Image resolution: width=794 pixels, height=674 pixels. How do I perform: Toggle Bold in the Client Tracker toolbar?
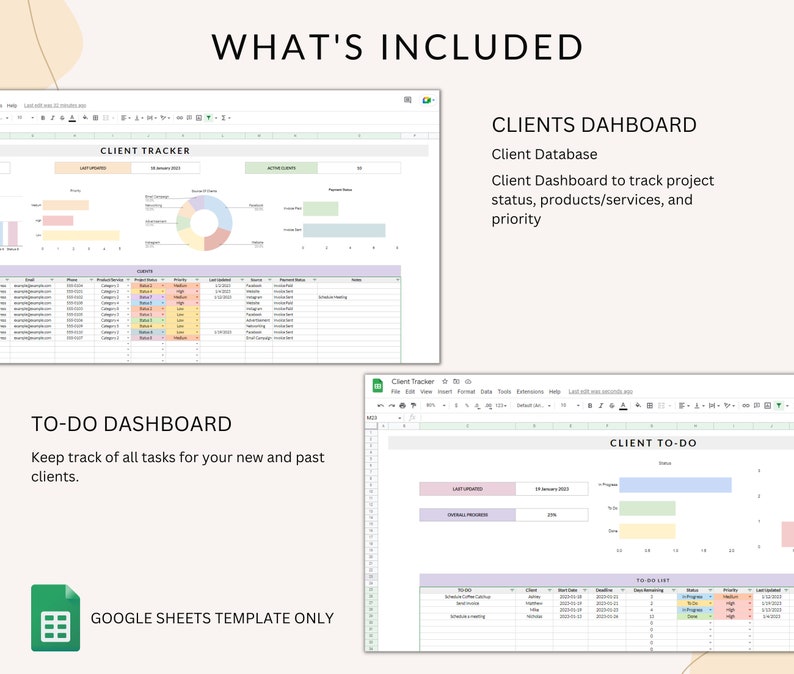(43, 118)
